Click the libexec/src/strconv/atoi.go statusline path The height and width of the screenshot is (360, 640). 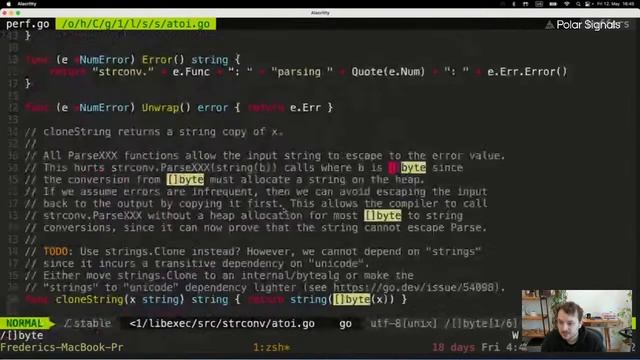pos(222,323)
